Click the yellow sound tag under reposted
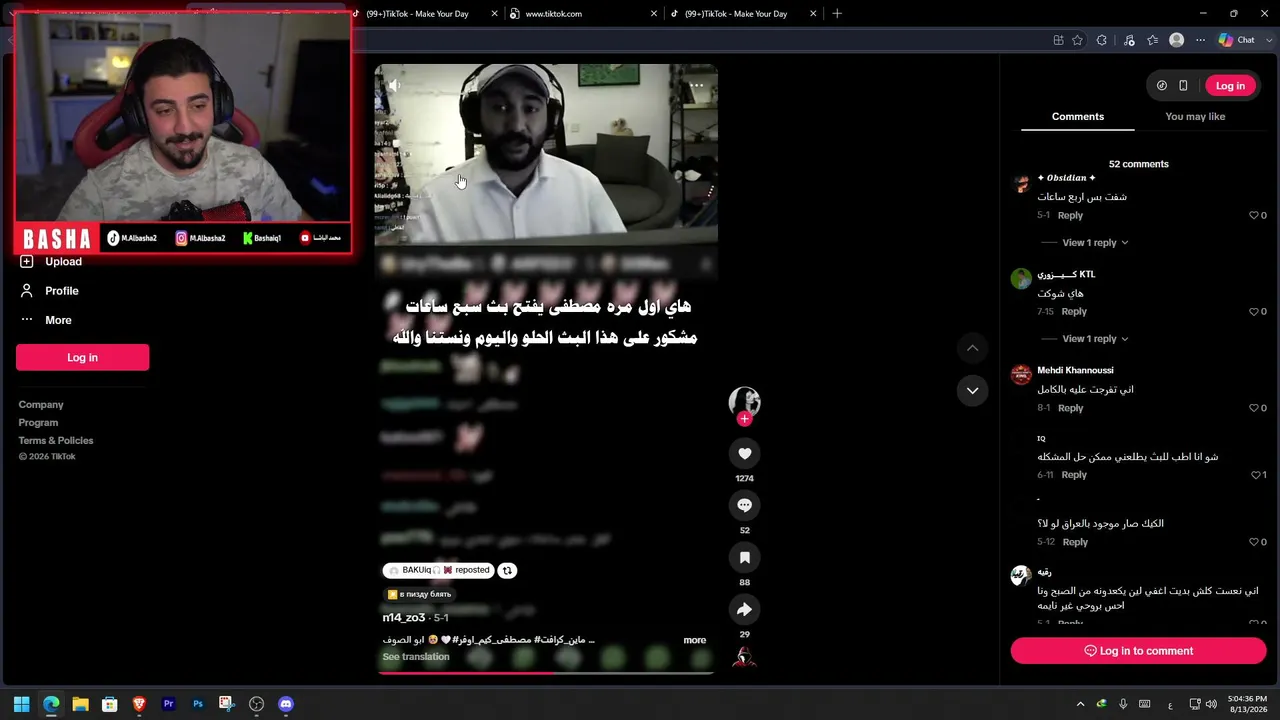The width and height of the screenshot is (1280, 720). tap(420, 594)
